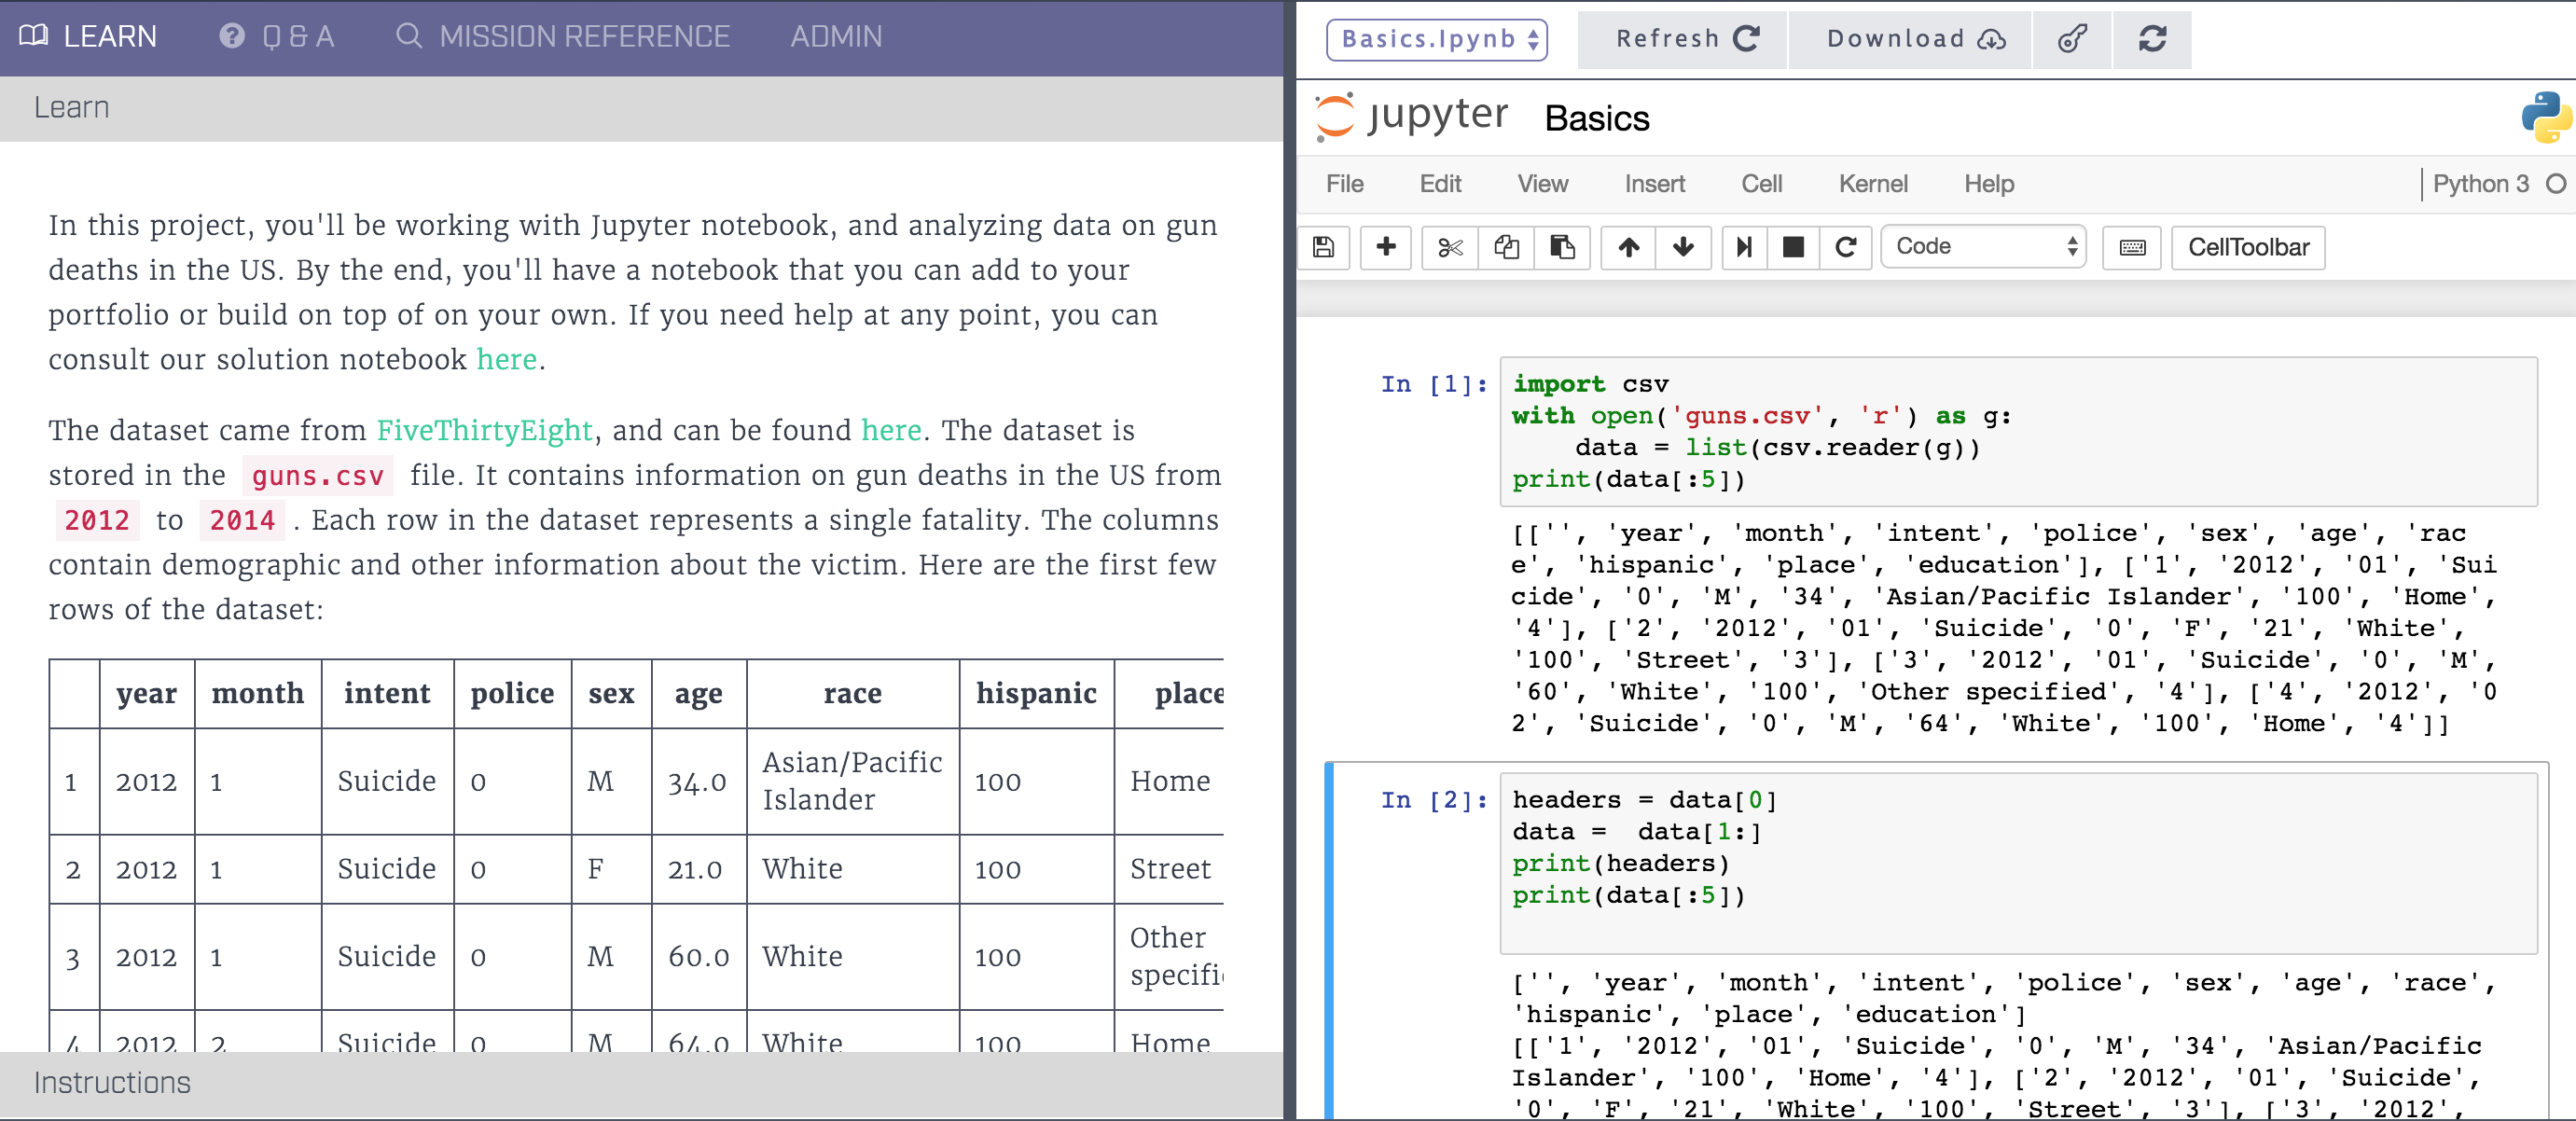
Task: Click the '60.0' age cell
Action: coord(698,957)
